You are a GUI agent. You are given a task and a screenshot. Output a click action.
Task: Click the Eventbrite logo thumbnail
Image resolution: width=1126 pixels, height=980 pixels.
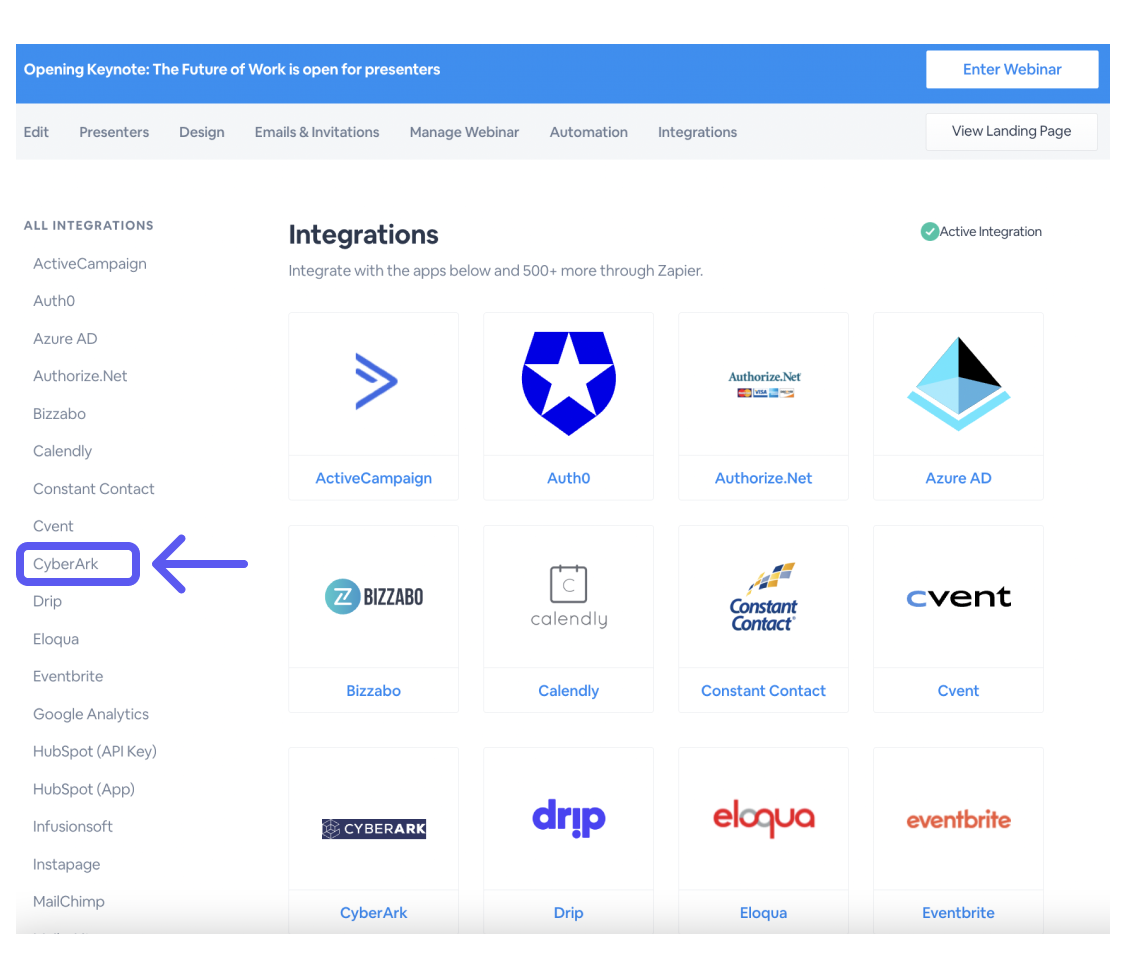958,820
